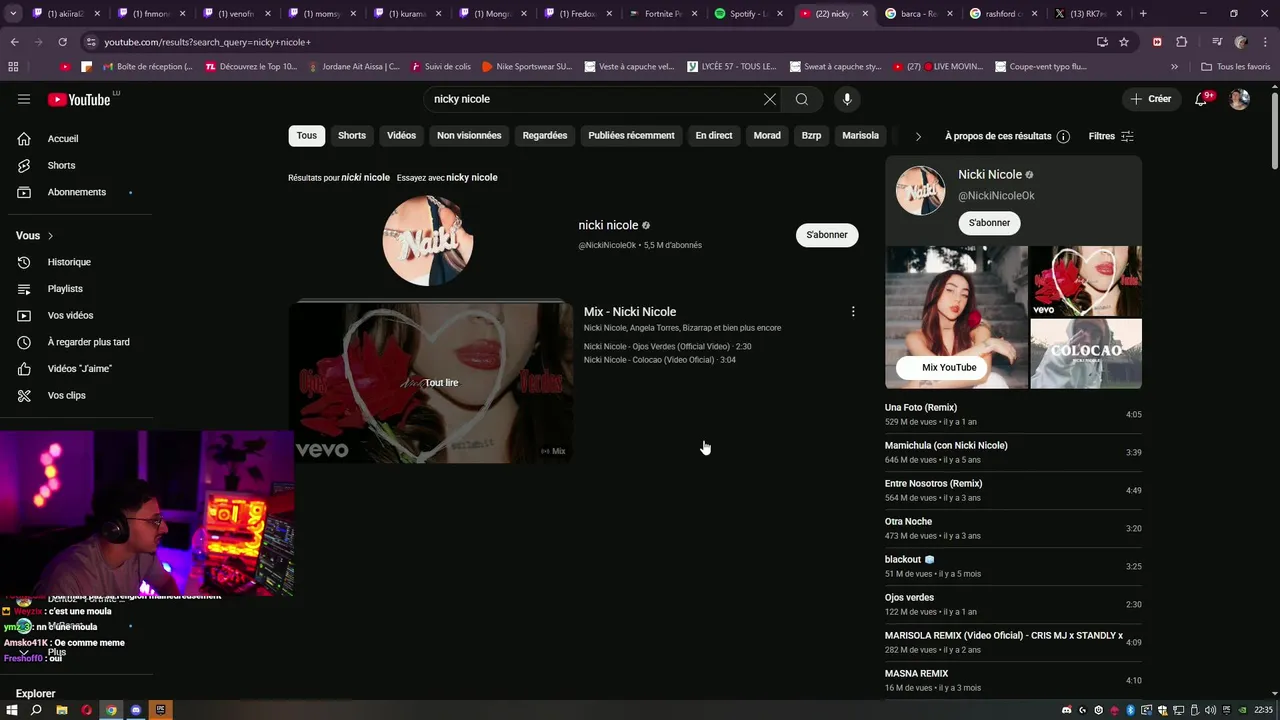Play MASNA REMIX track
This screenshot has width=1280, height=720.
click(x=1013, y=680)
